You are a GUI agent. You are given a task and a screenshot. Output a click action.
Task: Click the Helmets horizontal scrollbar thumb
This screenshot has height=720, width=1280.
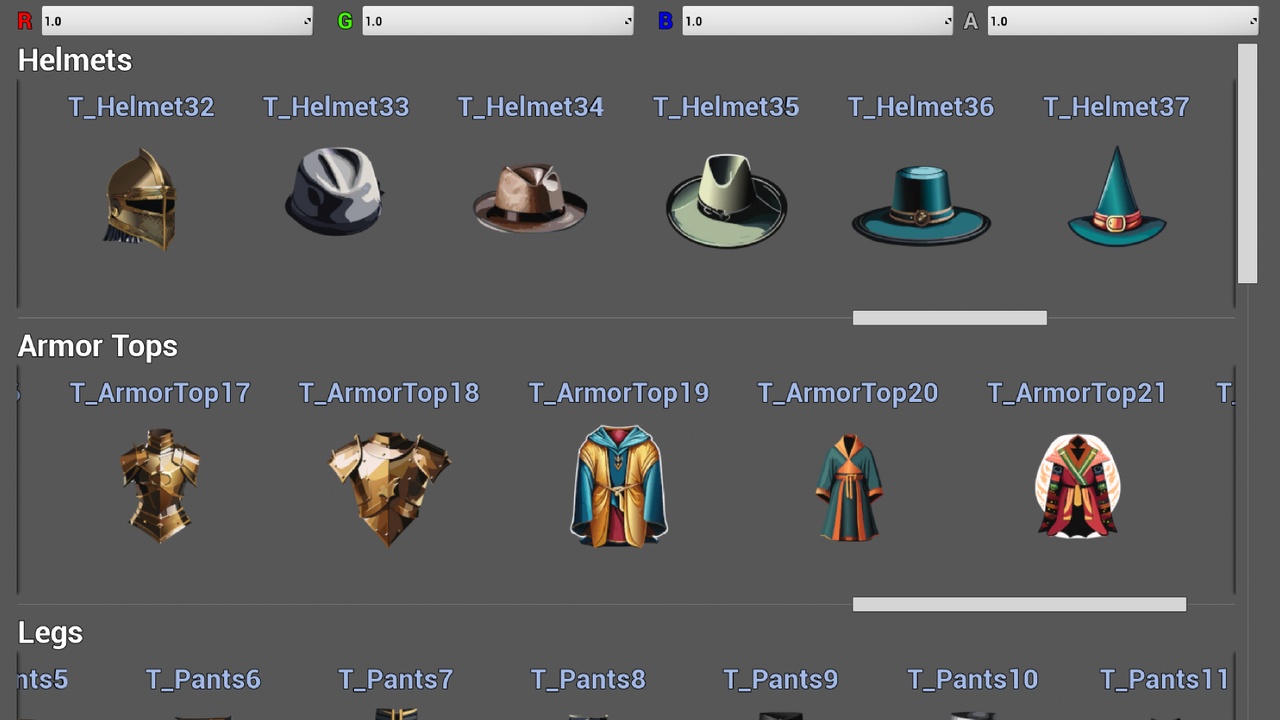pos(950,318)
